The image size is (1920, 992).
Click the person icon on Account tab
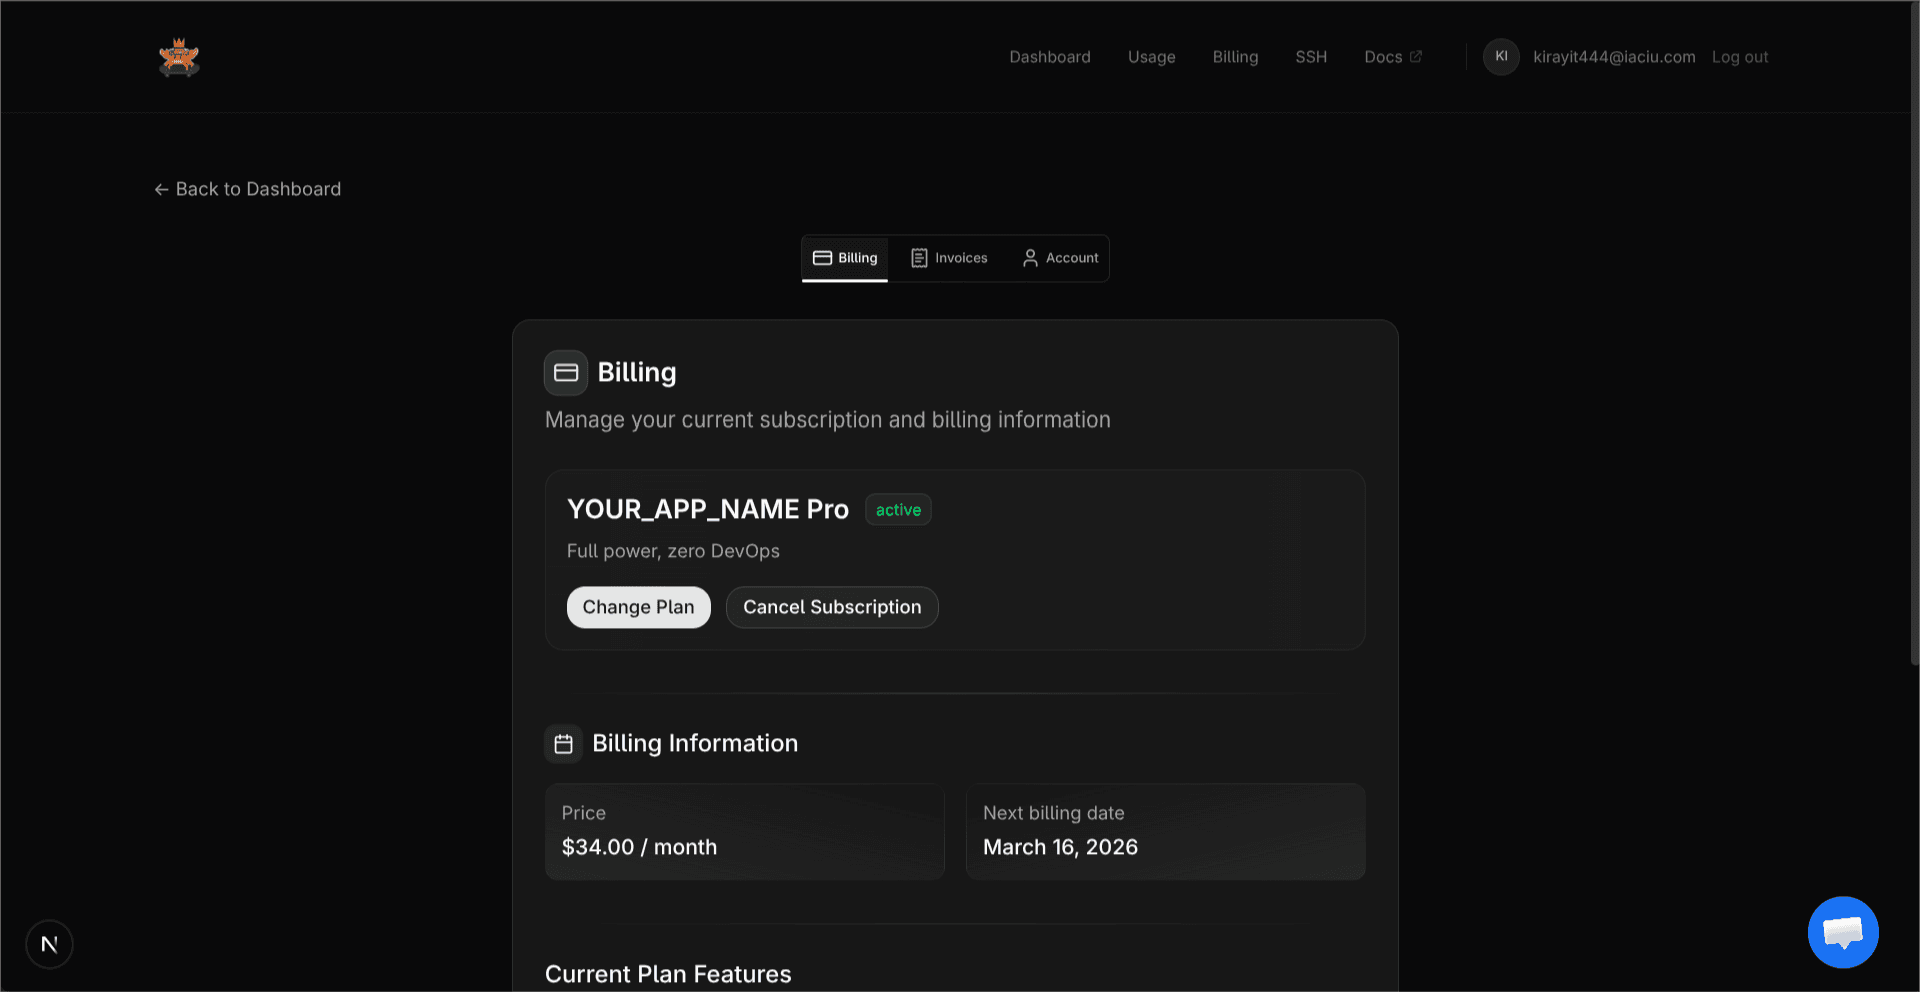point(1030,257)
